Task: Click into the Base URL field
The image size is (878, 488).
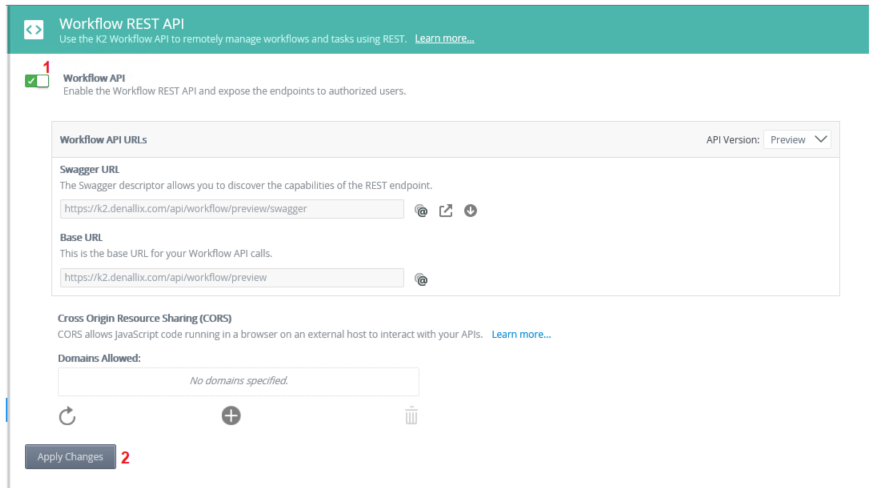Action: [x=231, y=278]
